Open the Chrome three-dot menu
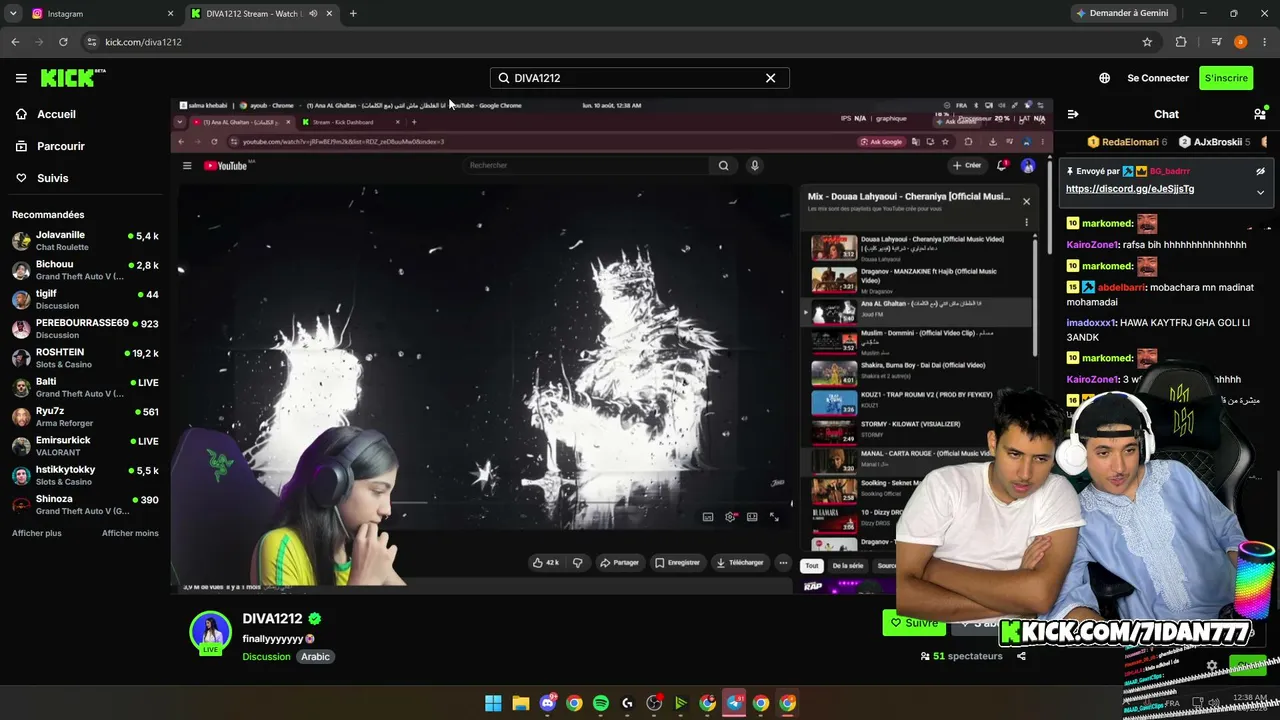Viewport: 1280px width, 720px height. (1265, 42)
